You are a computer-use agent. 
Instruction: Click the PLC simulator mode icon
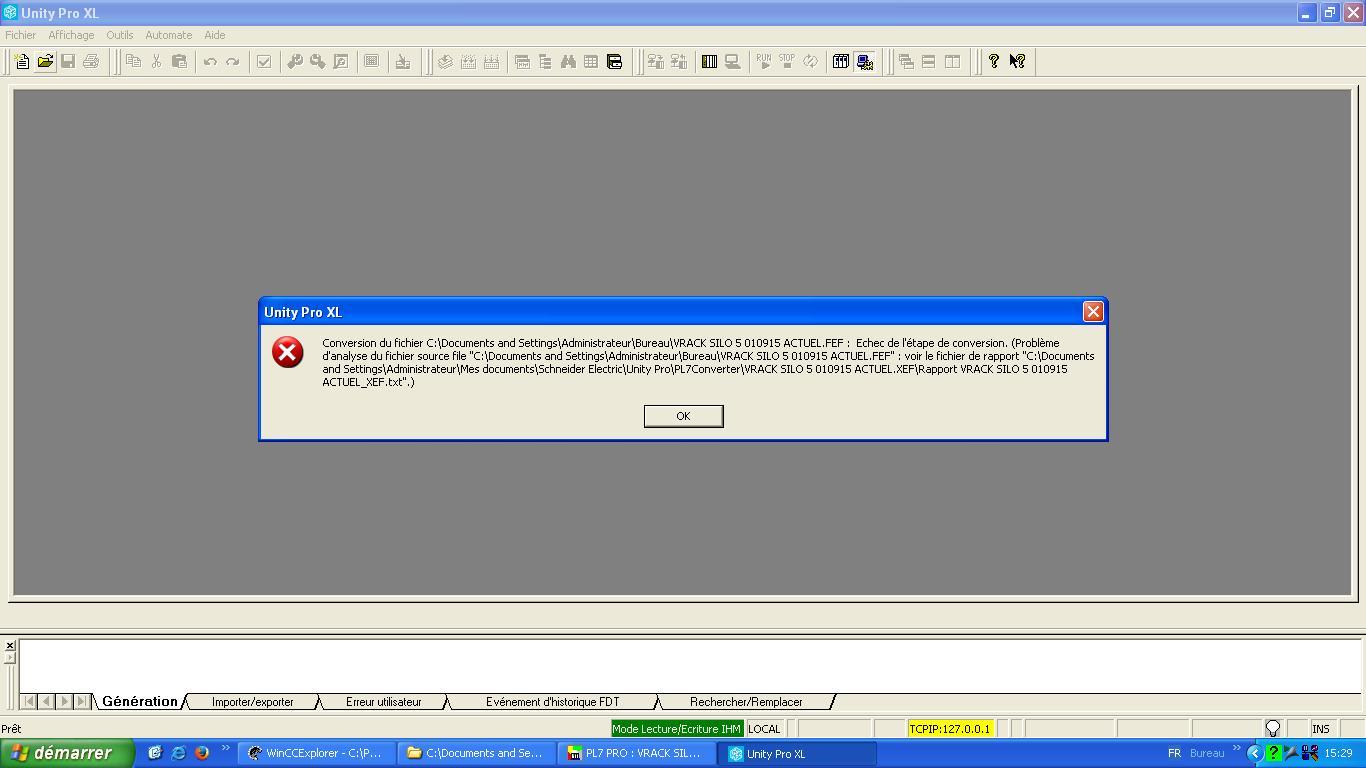864,62
